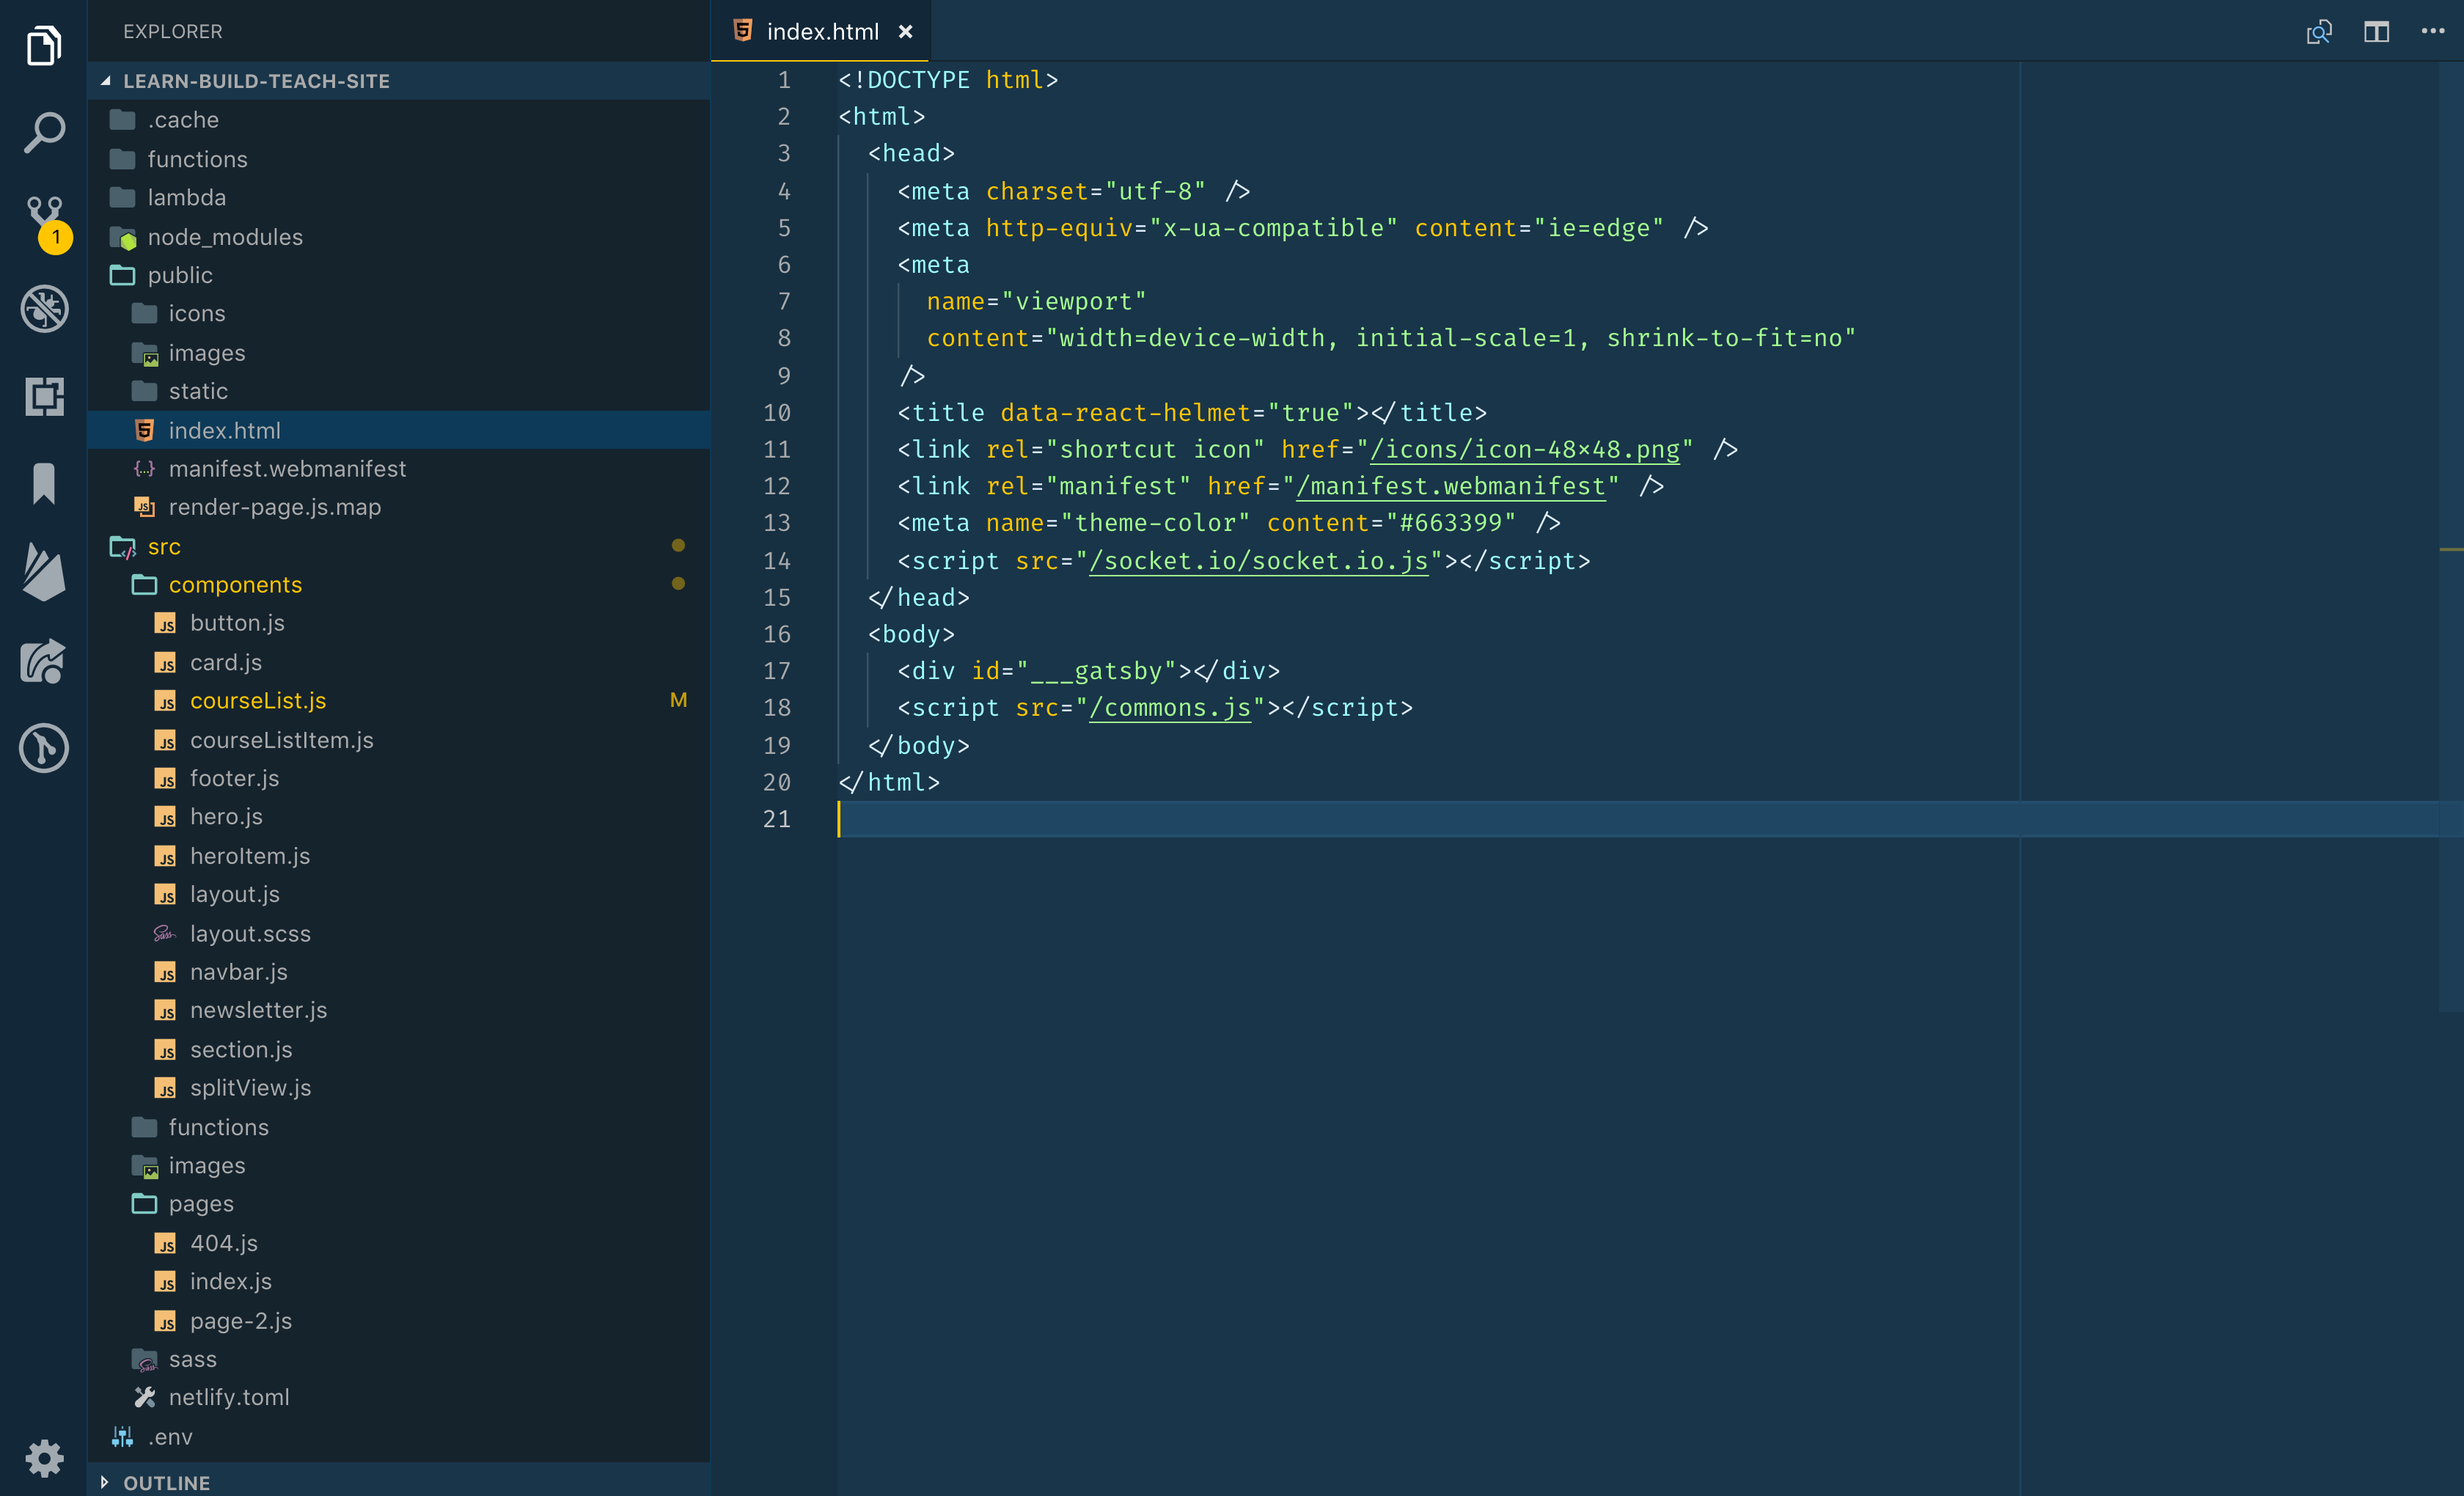Open the Live Share view in activity bar

point(44,660)
